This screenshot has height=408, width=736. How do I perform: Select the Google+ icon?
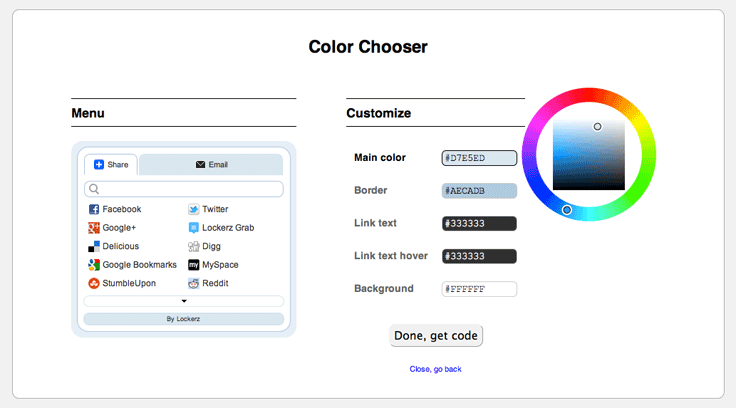94,228
